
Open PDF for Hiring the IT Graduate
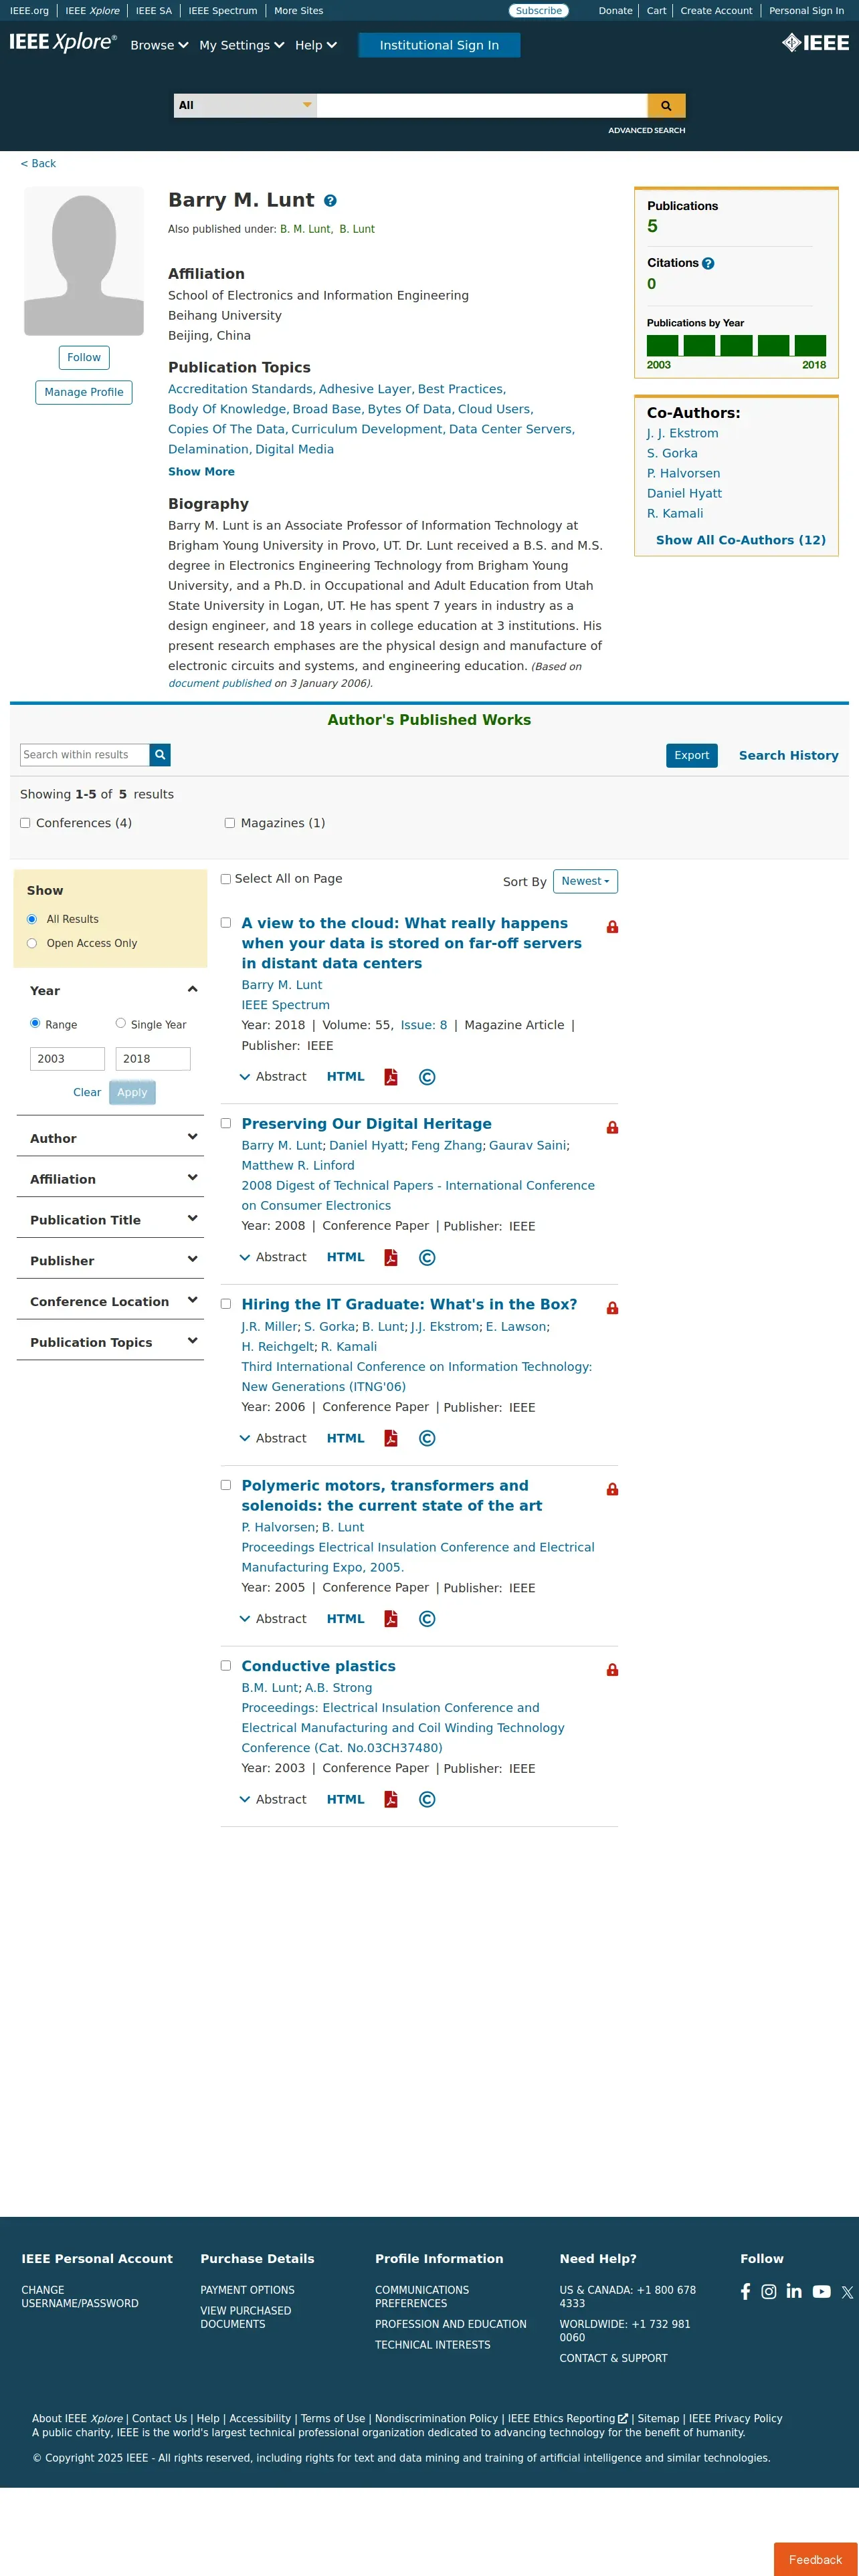click(391, 1438)
